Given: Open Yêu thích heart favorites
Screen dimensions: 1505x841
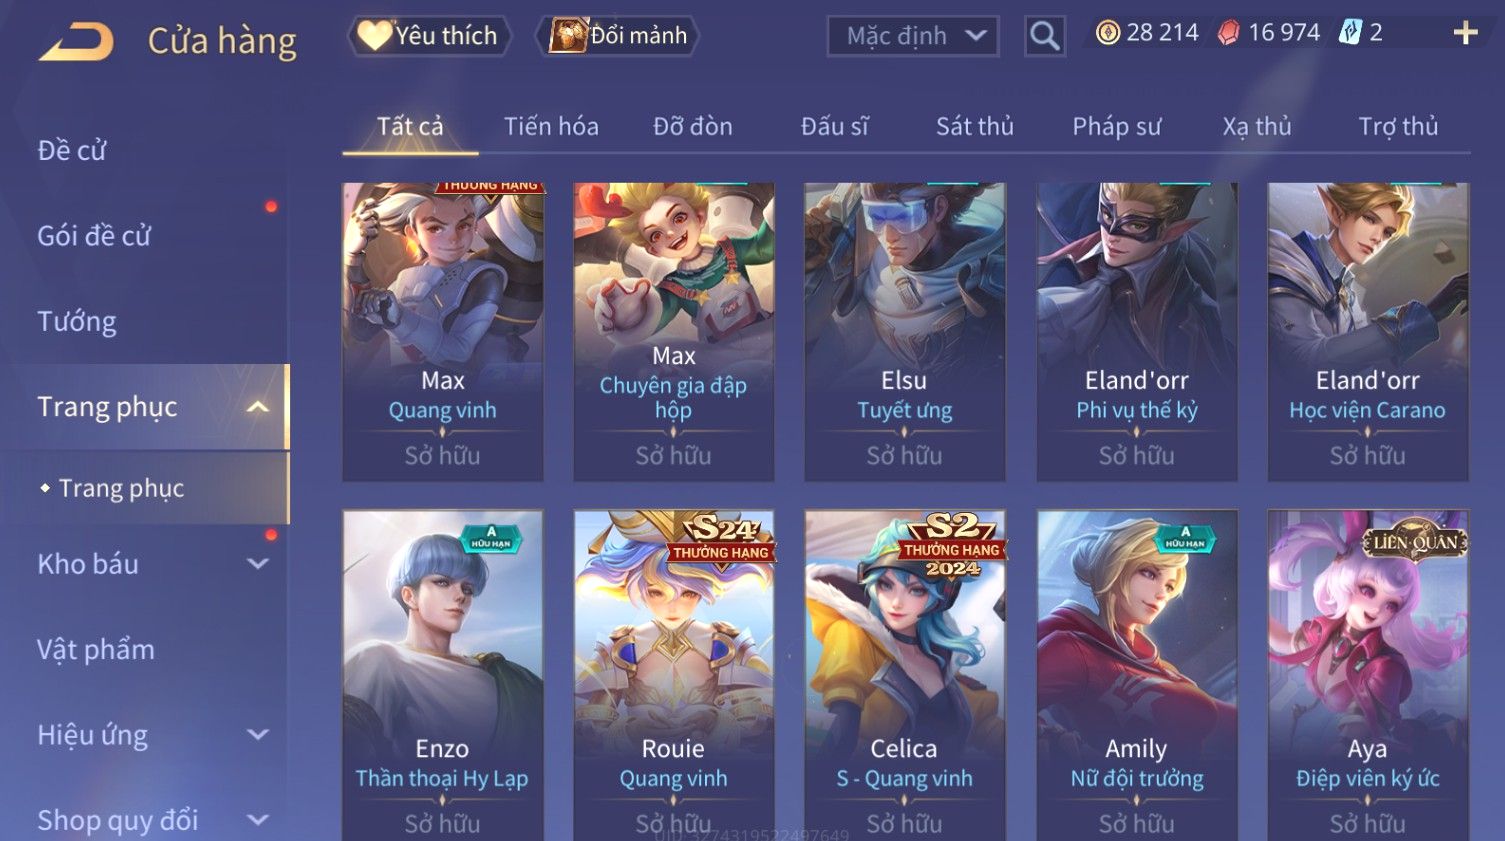Looking at the screenshot, I should tap(430, 36).
